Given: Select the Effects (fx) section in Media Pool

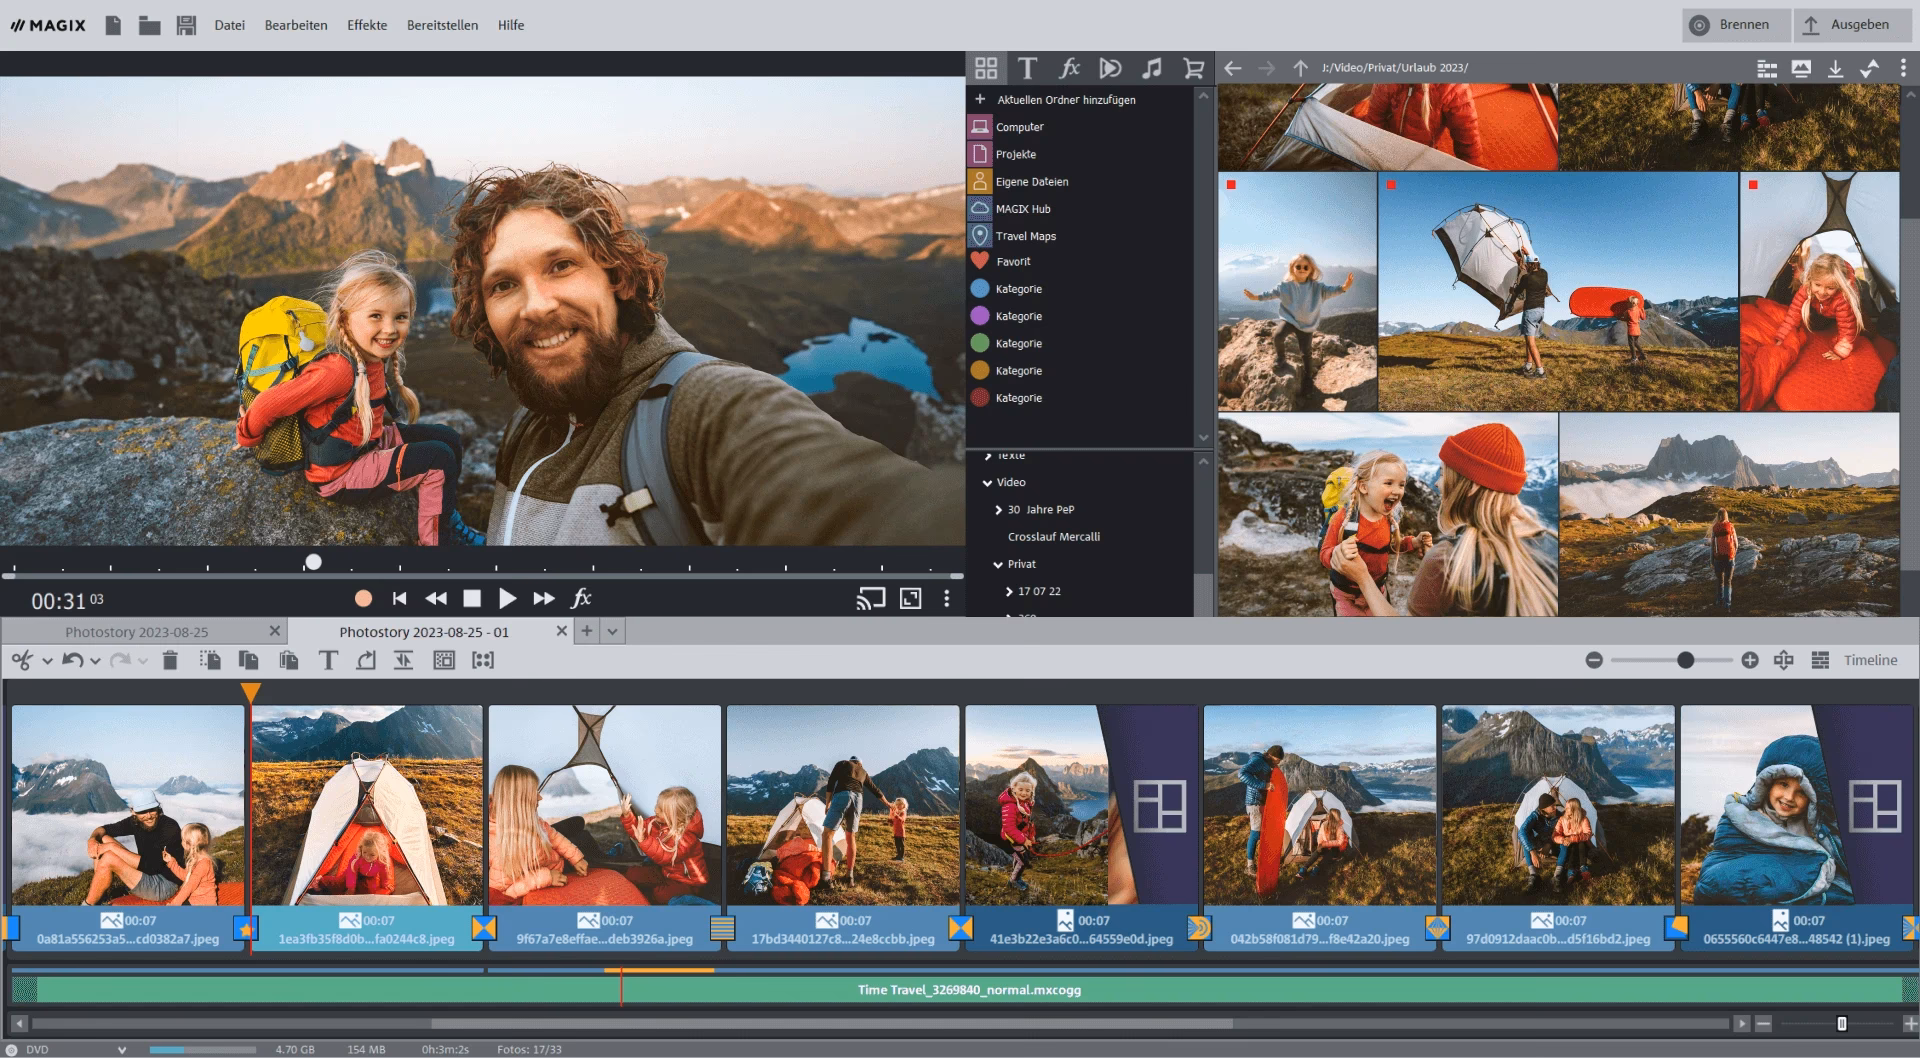Looking at the screenshot, I should click(1070, 68).
